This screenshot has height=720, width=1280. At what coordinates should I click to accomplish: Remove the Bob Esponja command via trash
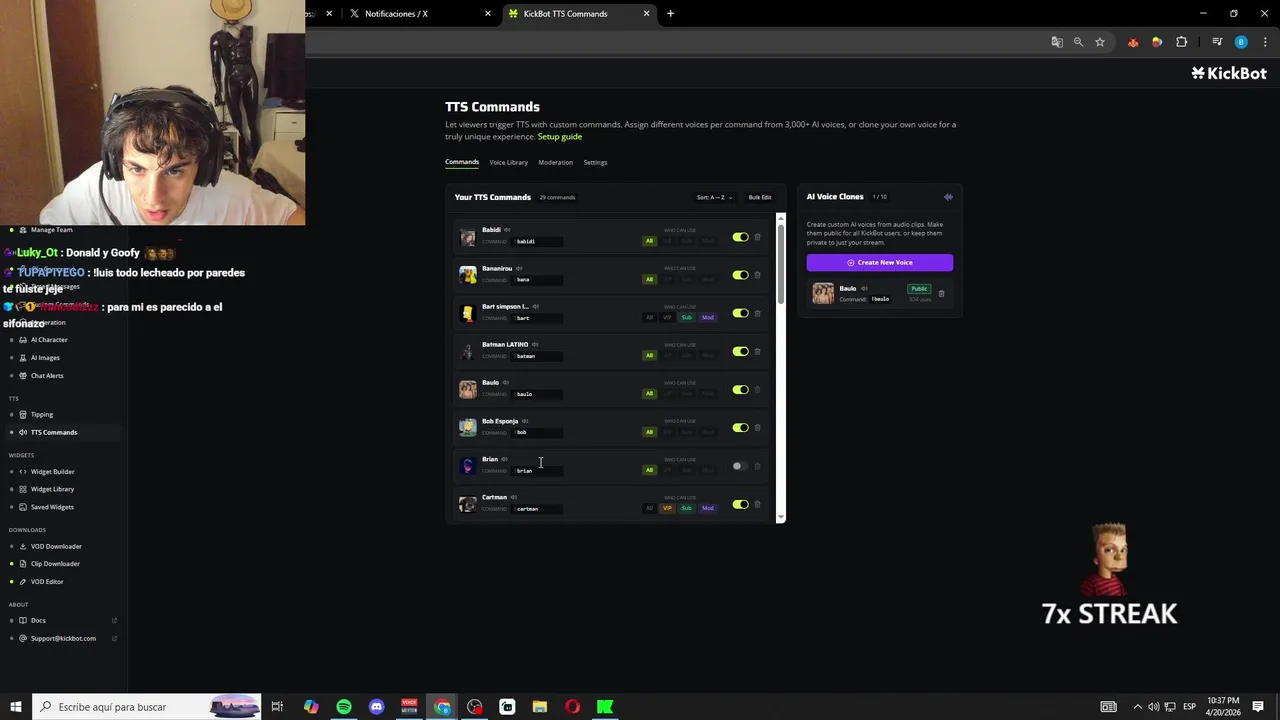tap(757, 428)
